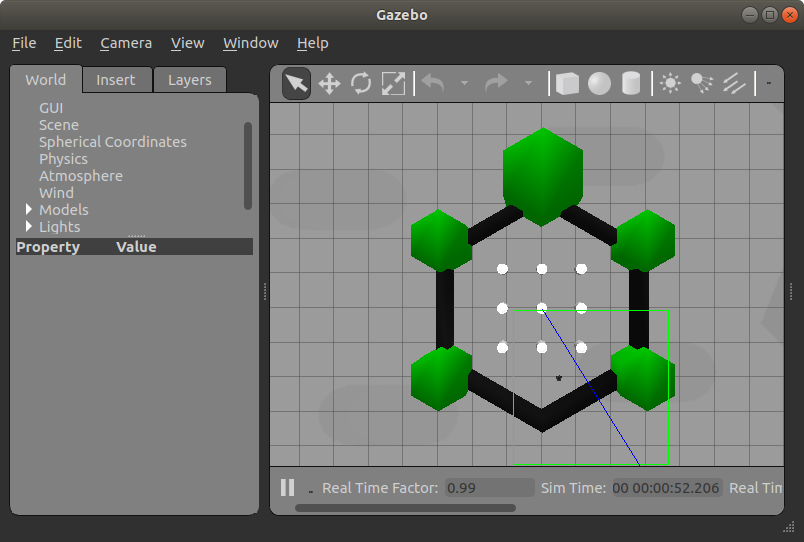Expand the Lights tree node
Screen dimensions: 804x542
click(x=29, y=226)
